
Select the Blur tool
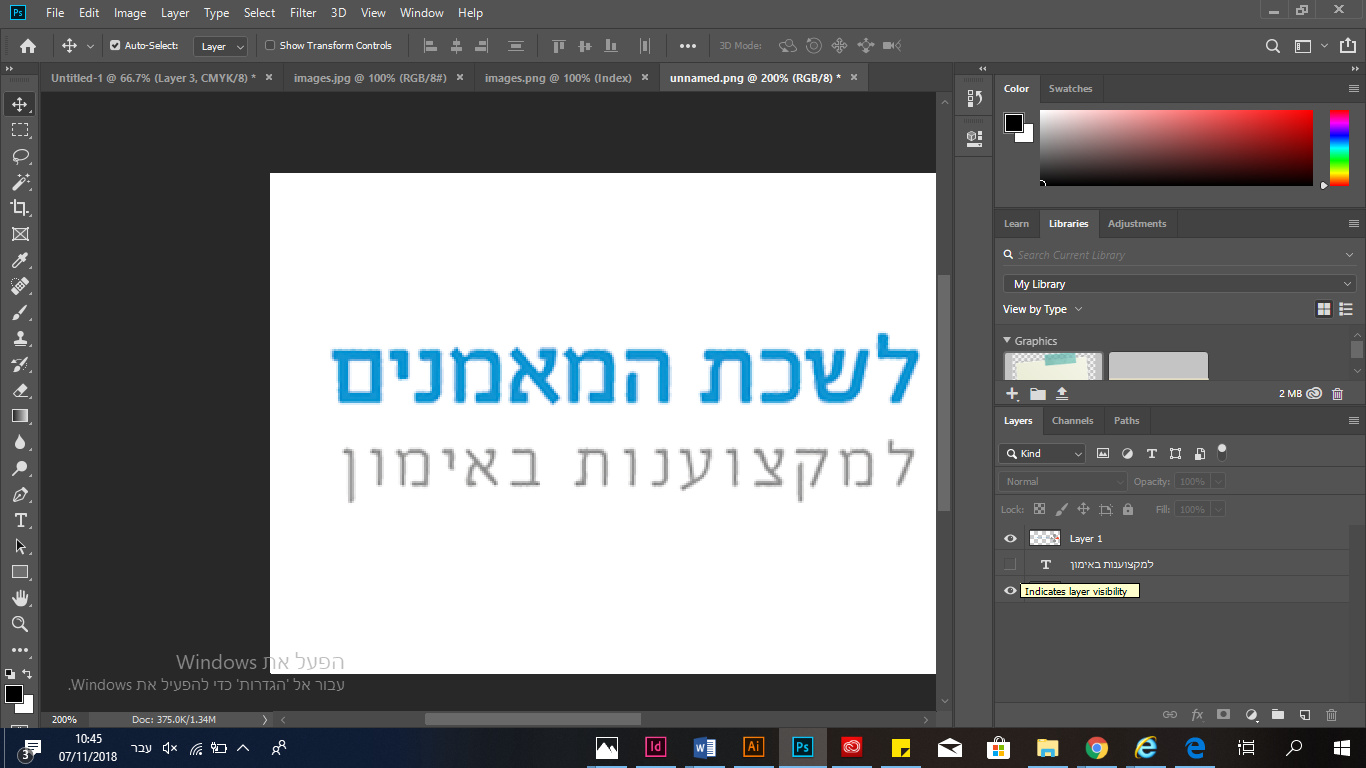tap(20, 442)
